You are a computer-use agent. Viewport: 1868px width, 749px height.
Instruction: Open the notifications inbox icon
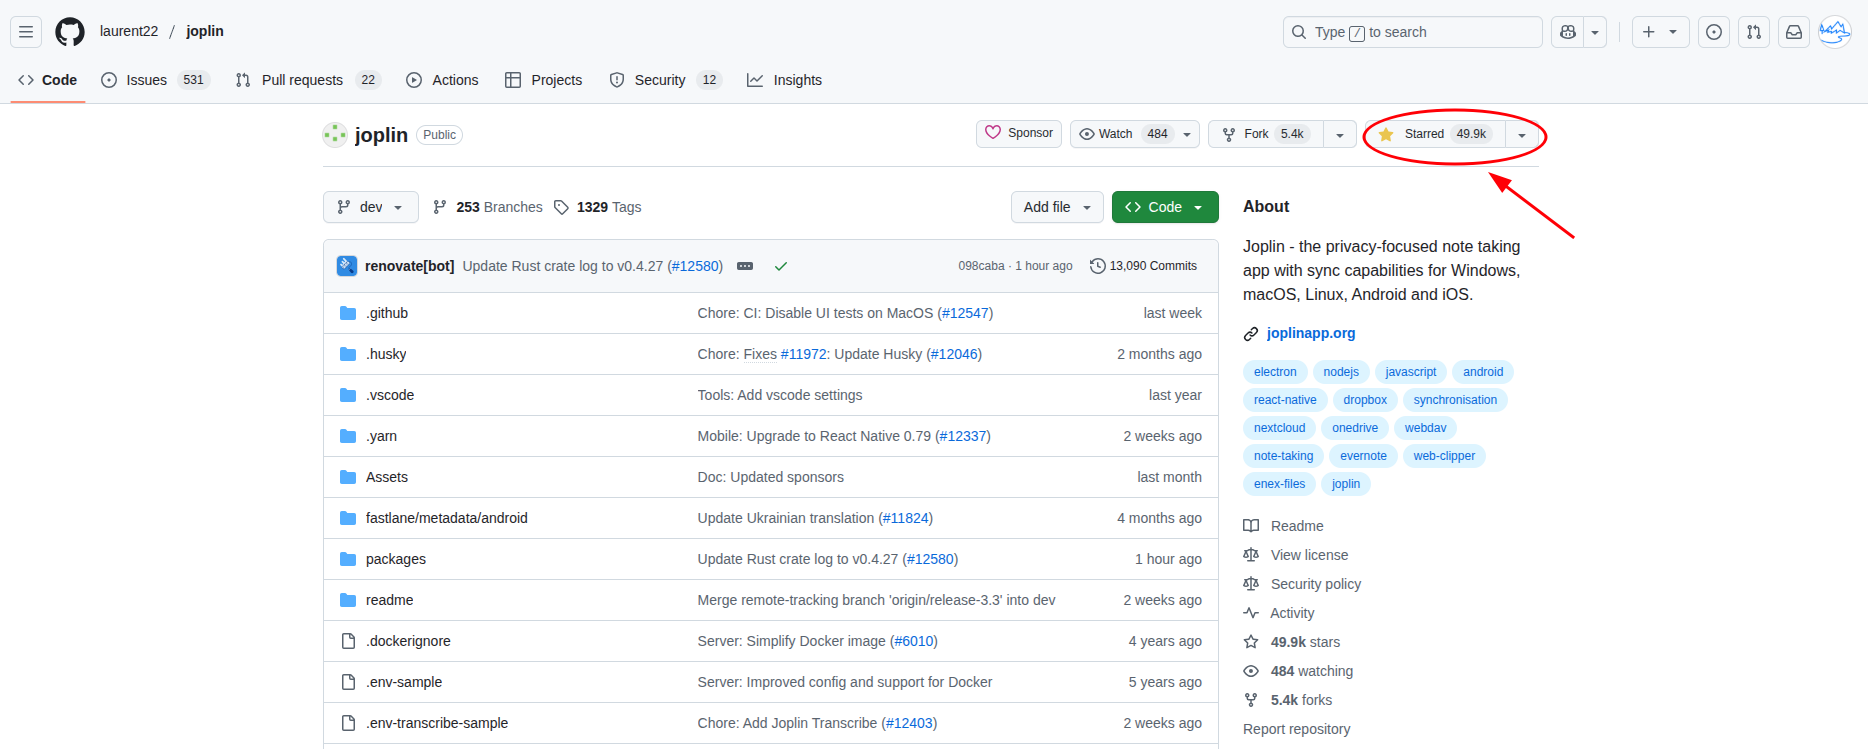pos(1794,32)
